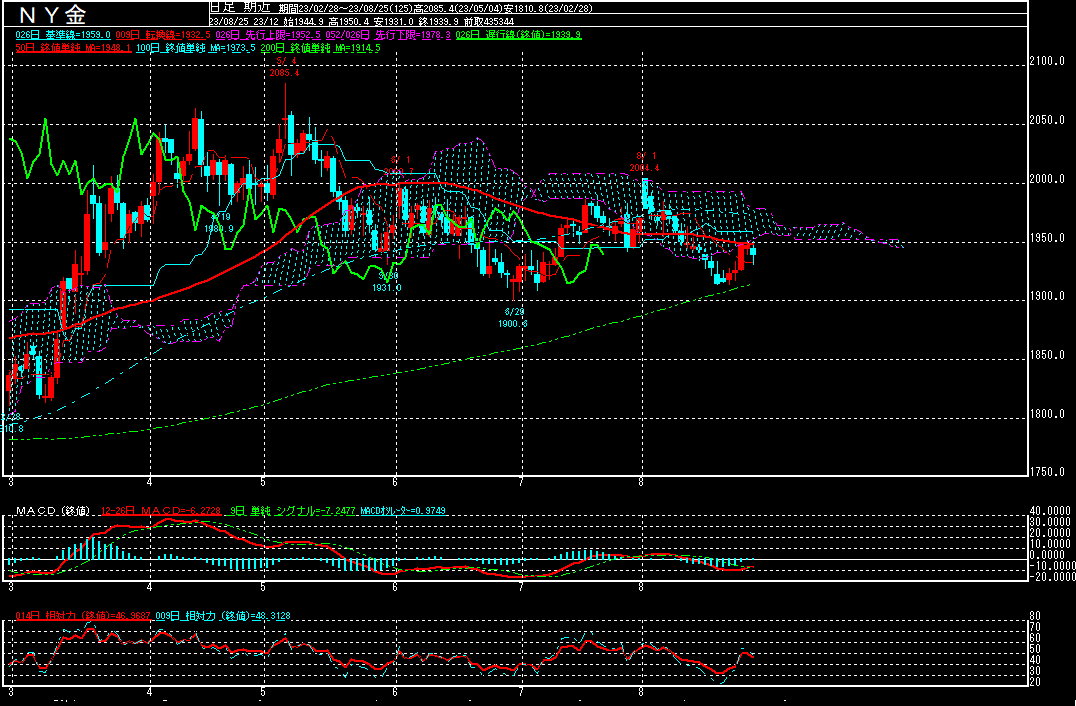
Task: Select the 026日 遅行線(終値)=1939.9 legend
Action: point(519,34)
